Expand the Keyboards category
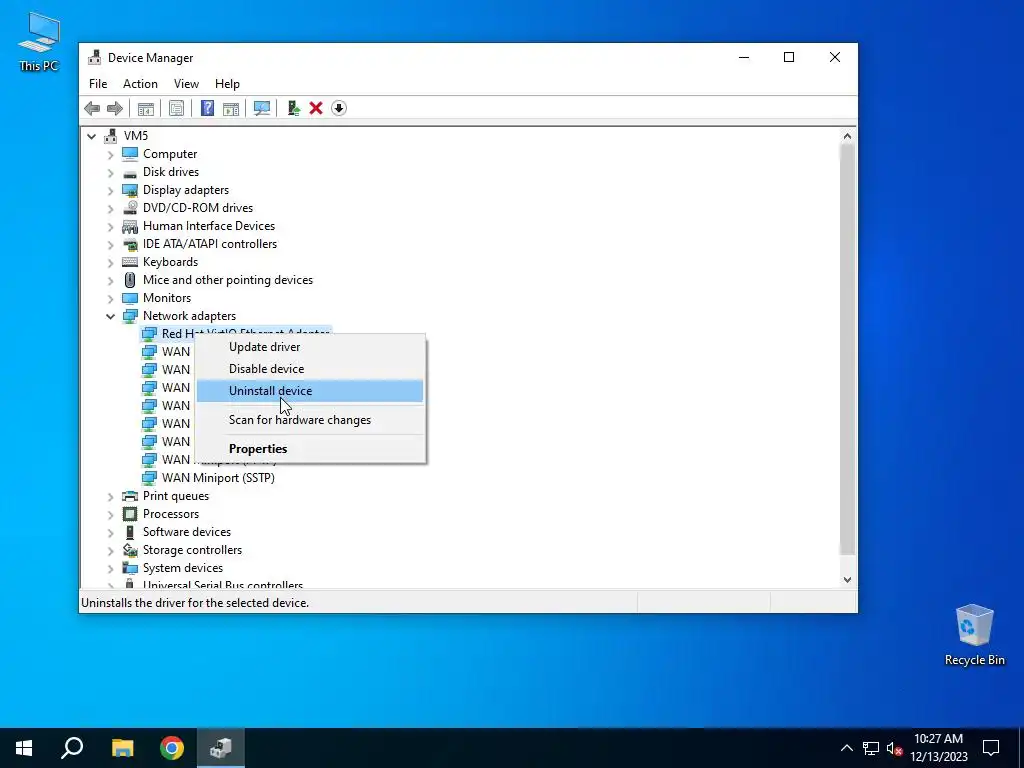The height and width of the screenshot is (768, 1024). (110, 262)
